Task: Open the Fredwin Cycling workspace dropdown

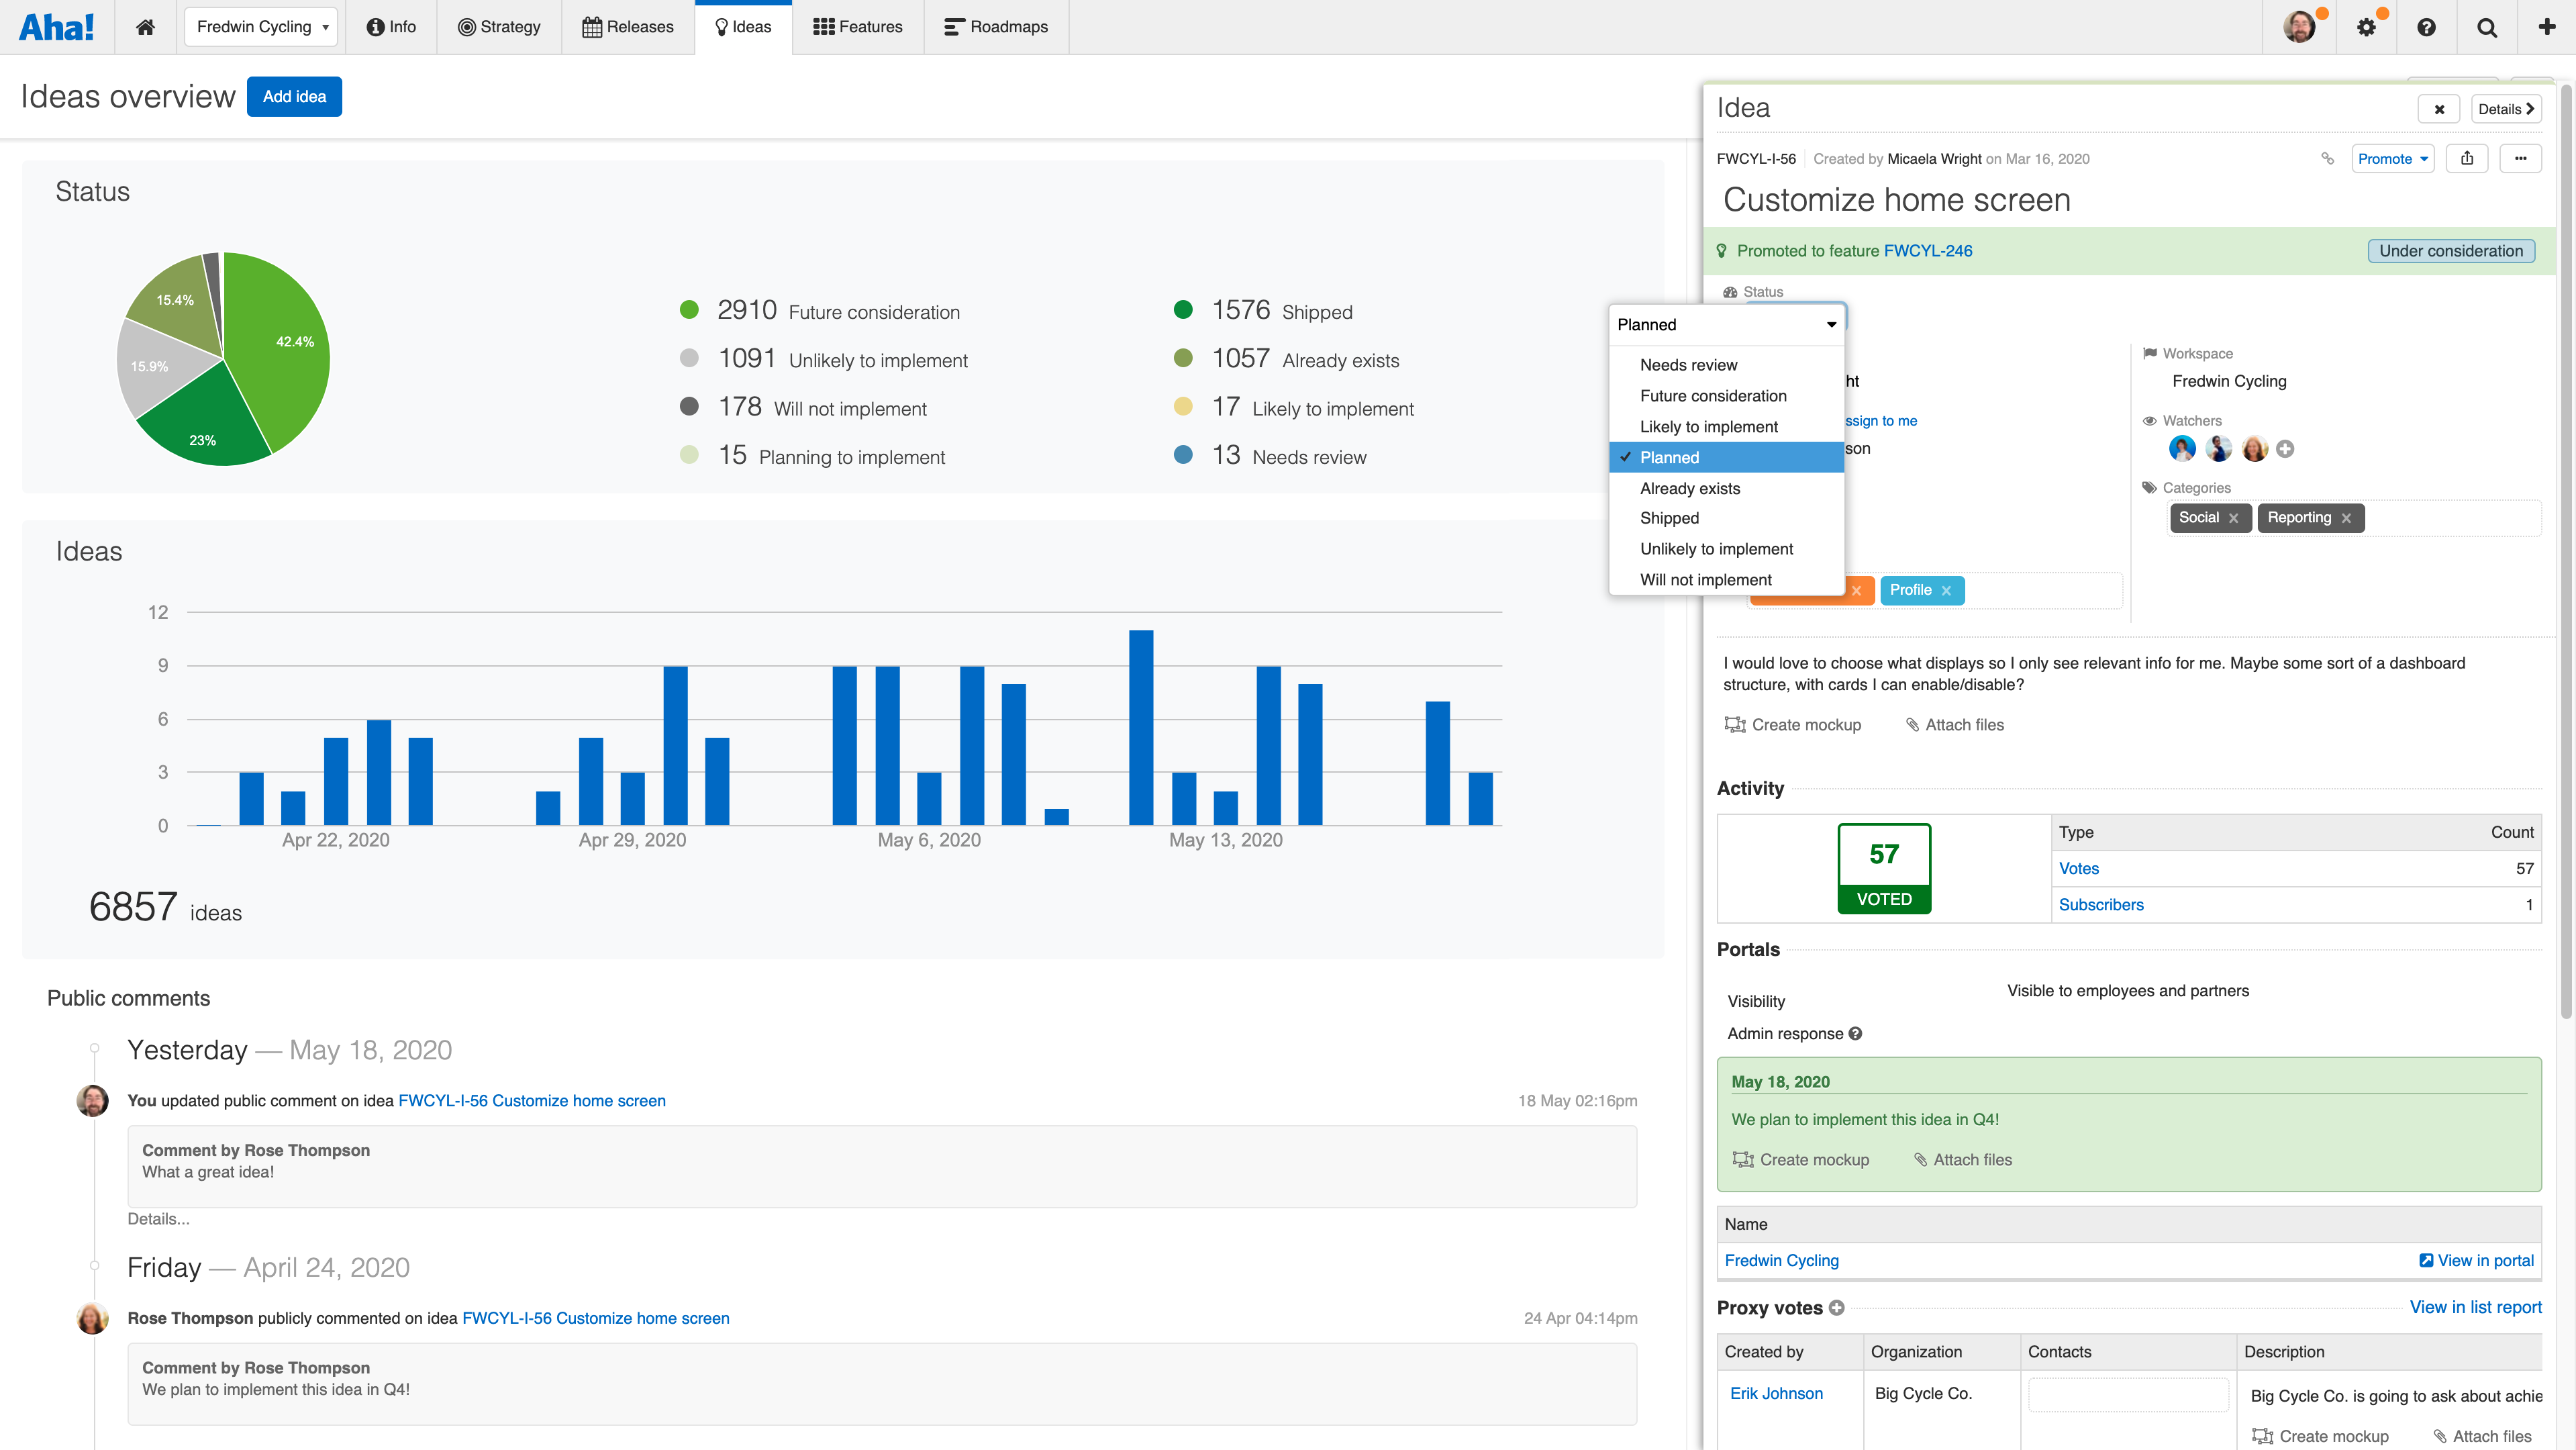Action: pos(261,27)
